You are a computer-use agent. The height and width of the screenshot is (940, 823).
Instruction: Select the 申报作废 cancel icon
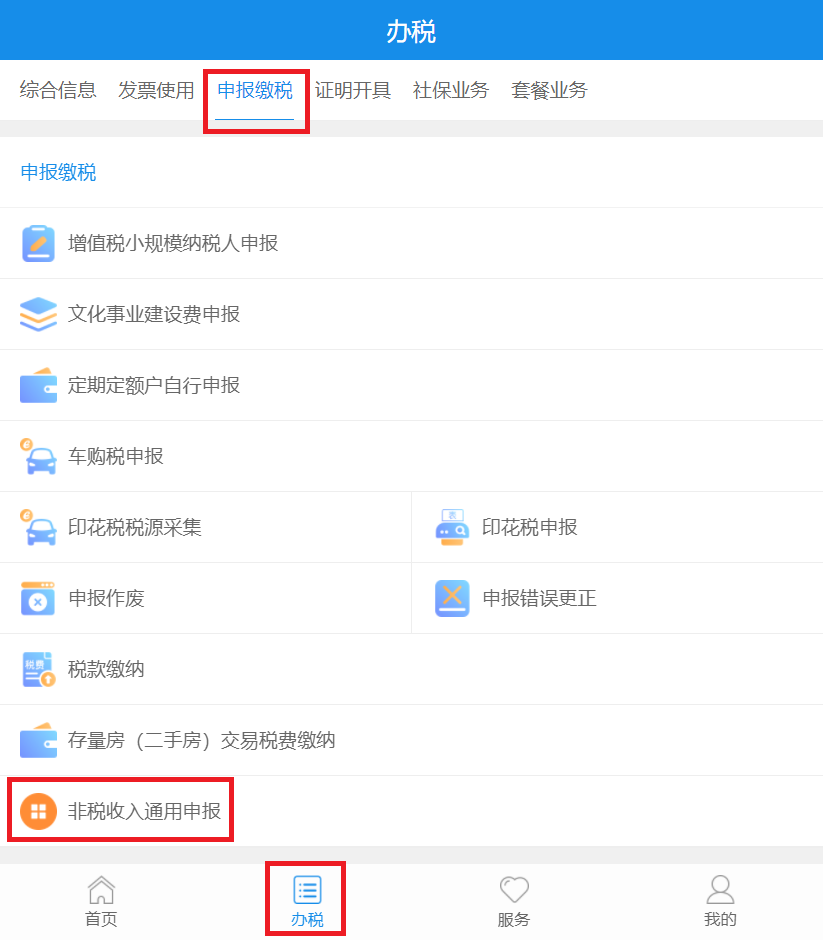tap(38, 598)
